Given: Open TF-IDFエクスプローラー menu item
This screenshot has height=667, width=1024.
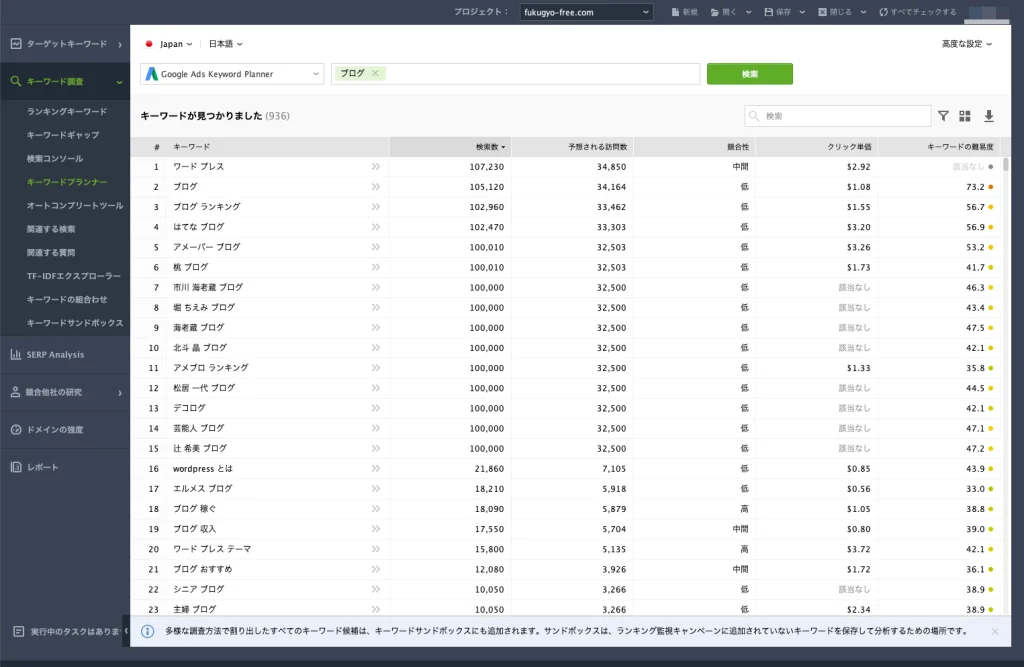Looking at the screenshot, I should pos(73,276).
